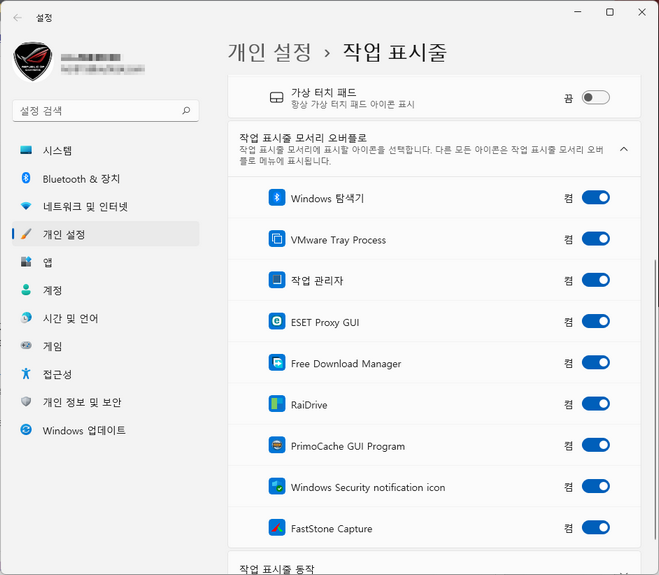Turn off the FastStone Capture toggle
The width and height of the screenshot is (659, 575).
coord(596,528)
